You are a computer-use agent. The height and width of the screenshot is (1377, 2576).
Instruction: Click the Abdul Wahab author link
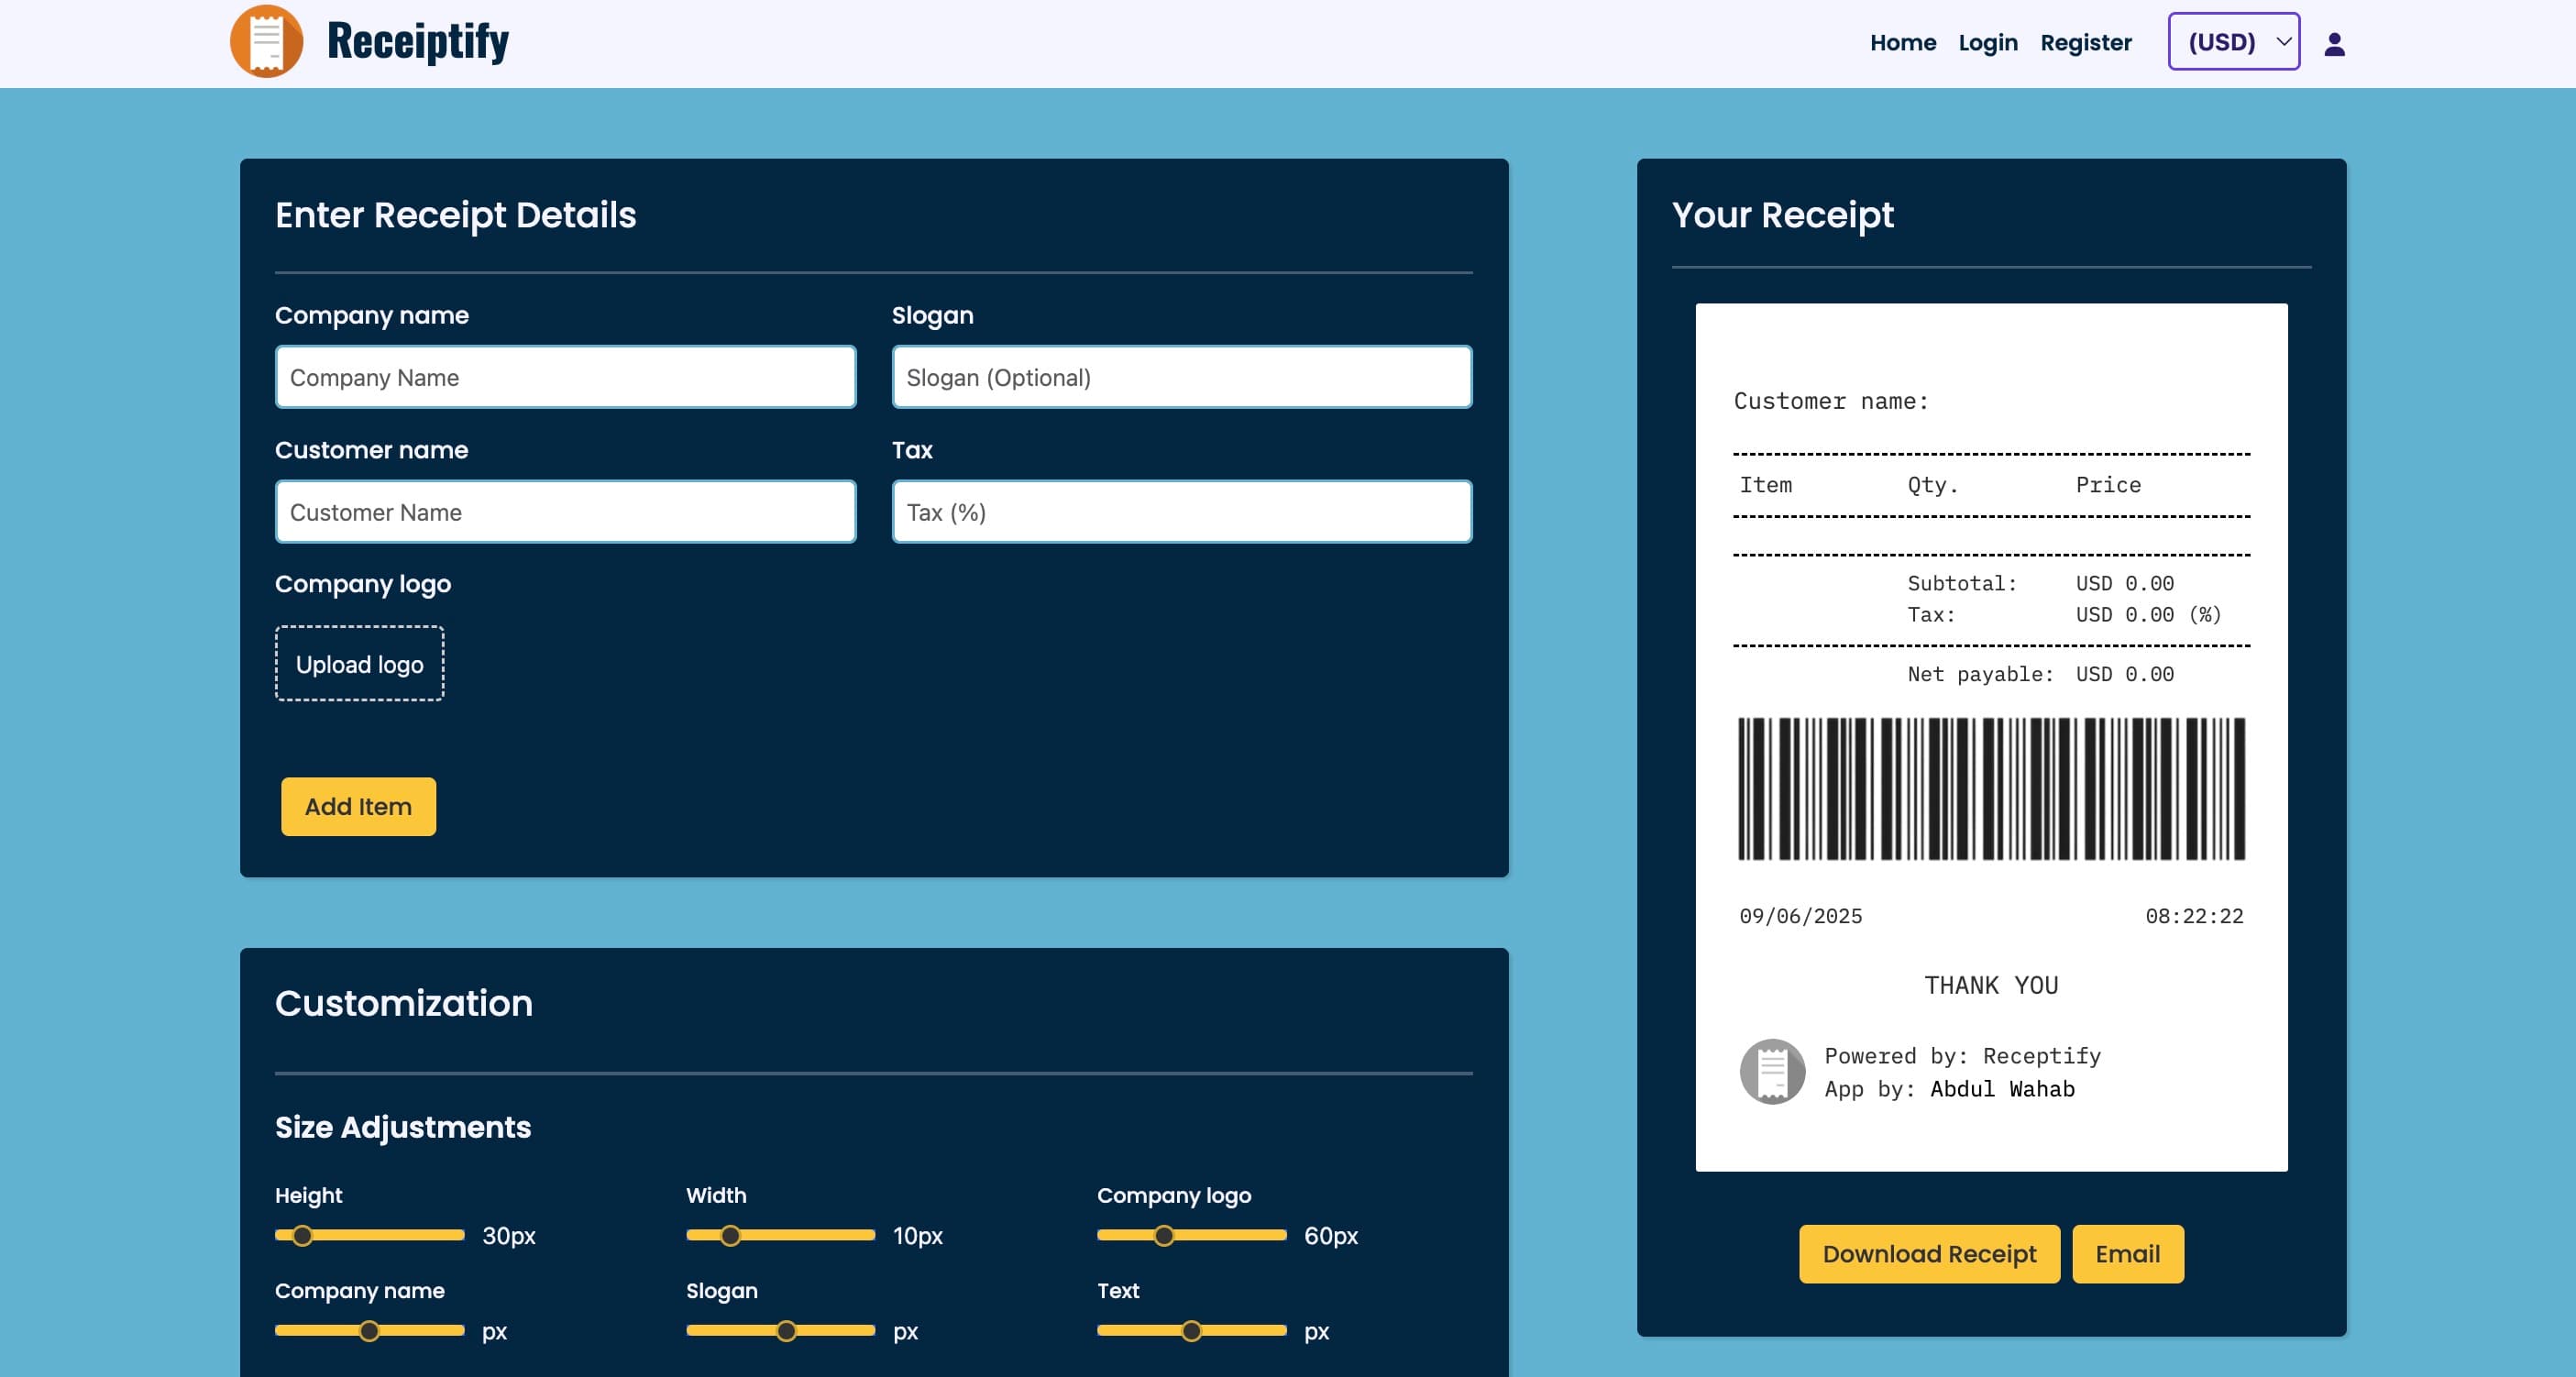coord(2001,1089)
